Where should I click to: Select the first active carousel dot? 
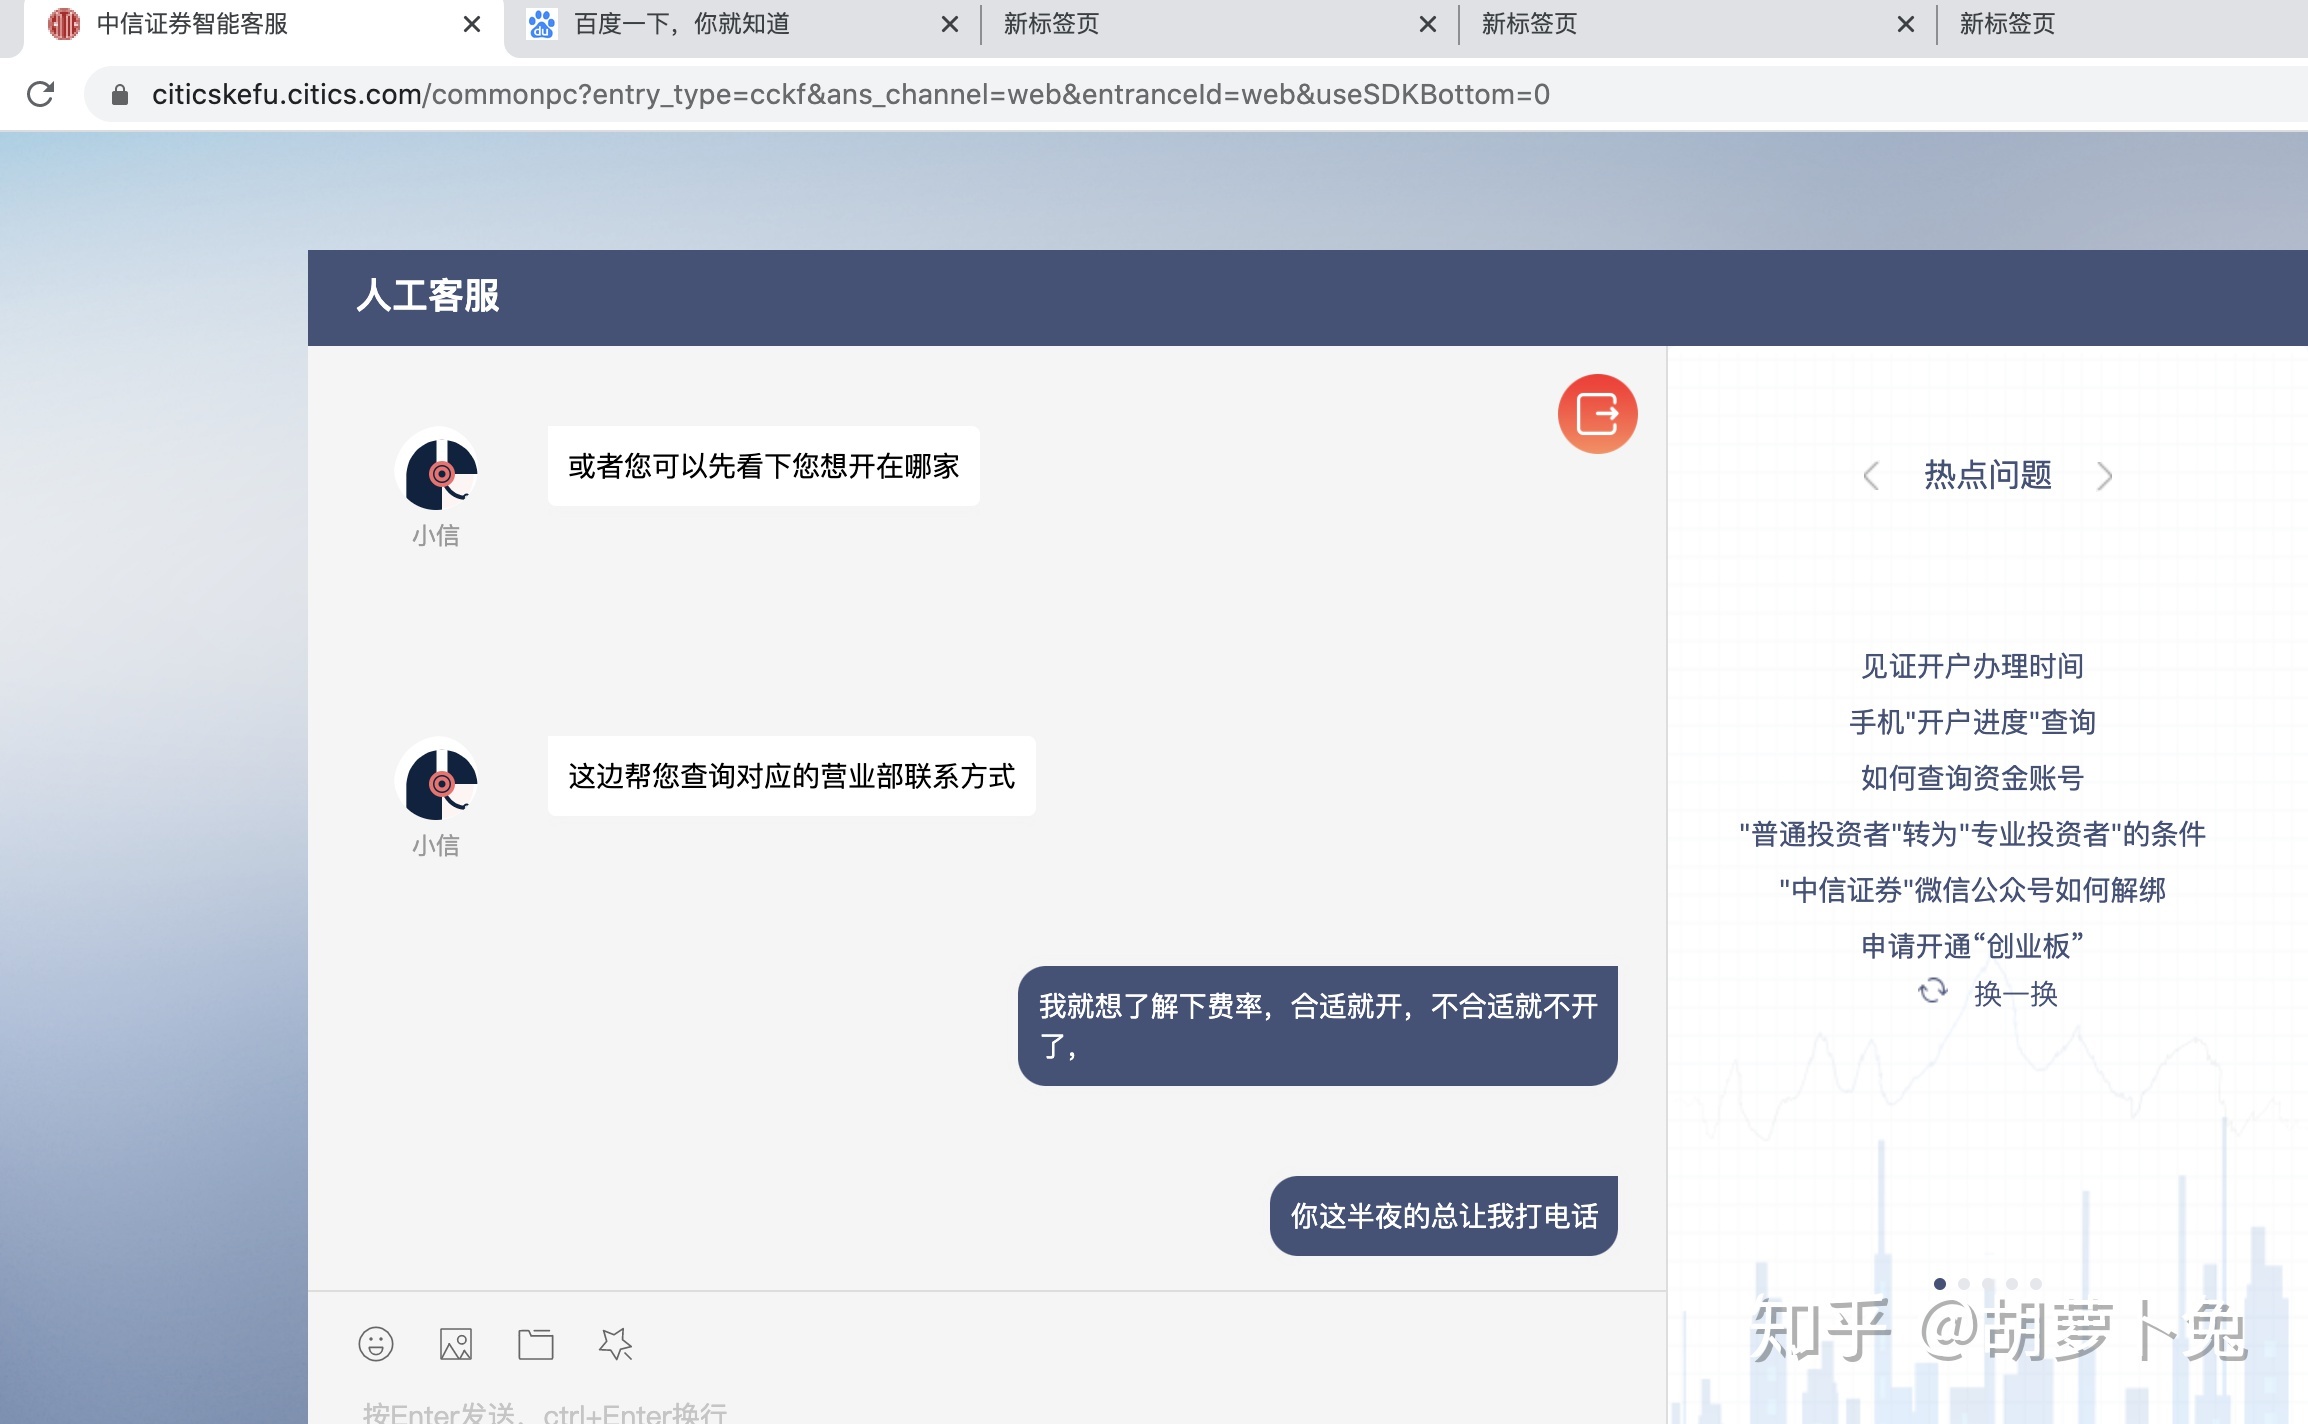pos(1940,1283)
